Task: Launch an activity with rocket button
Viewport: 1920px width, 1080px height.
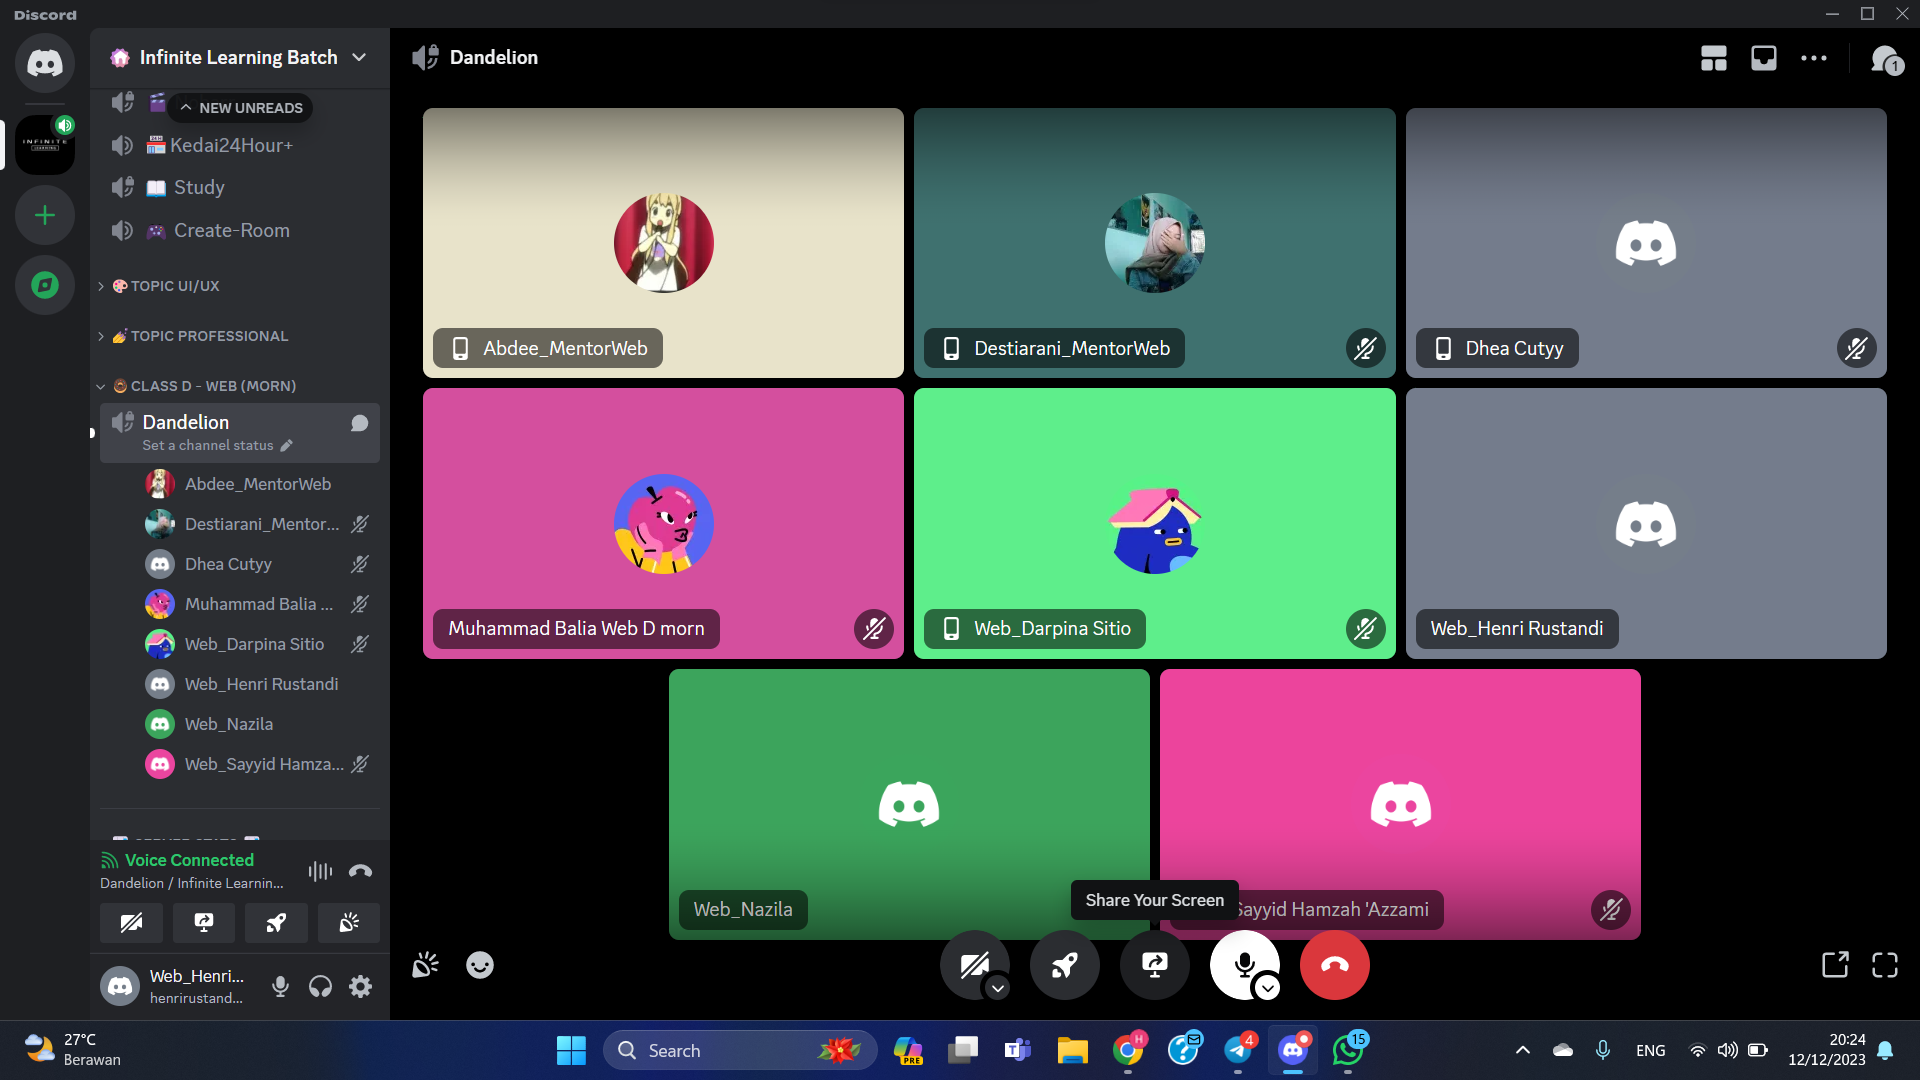Action: [x=1064, y=965]
